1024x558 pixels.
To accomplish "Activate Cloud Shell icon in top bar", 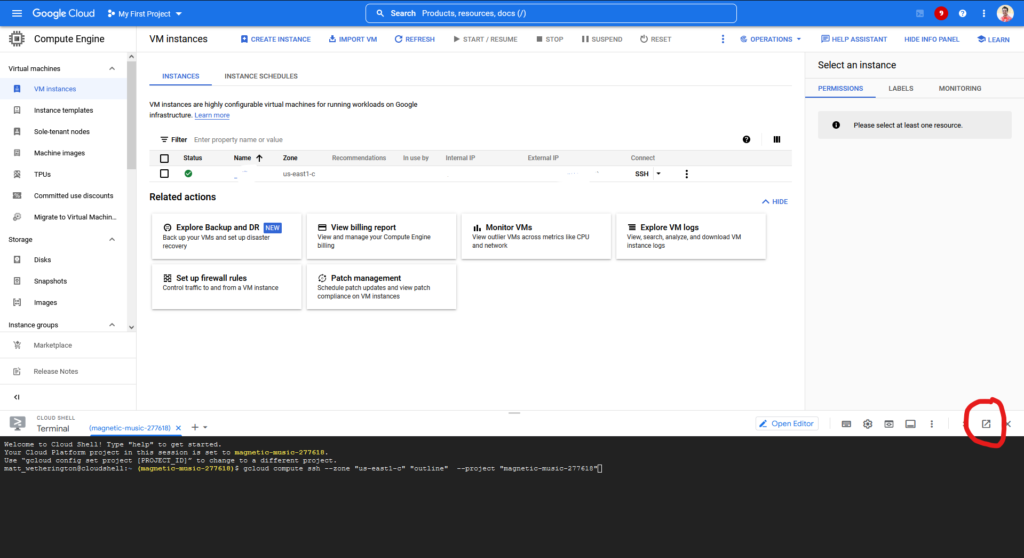I will click(920, 13).
